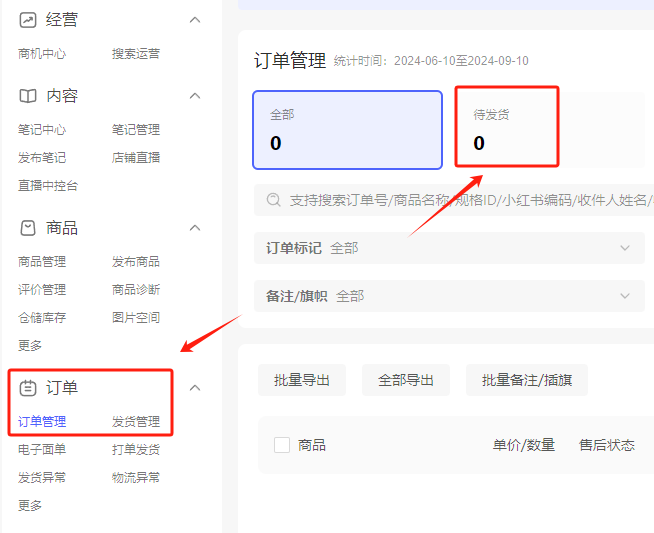Click 更多 under 订单 section
654x533 pixels.
30,505
